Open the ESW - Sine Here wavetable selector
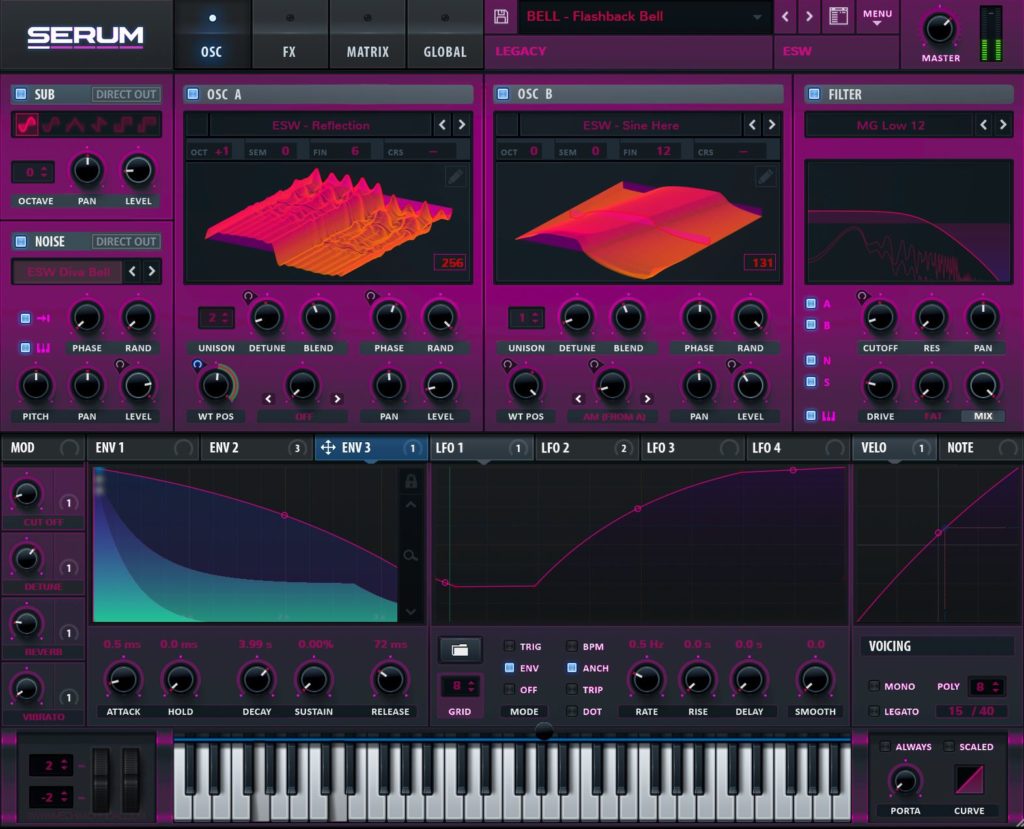The height and width of the screenshot is (829, 1024). click(631, 125)
